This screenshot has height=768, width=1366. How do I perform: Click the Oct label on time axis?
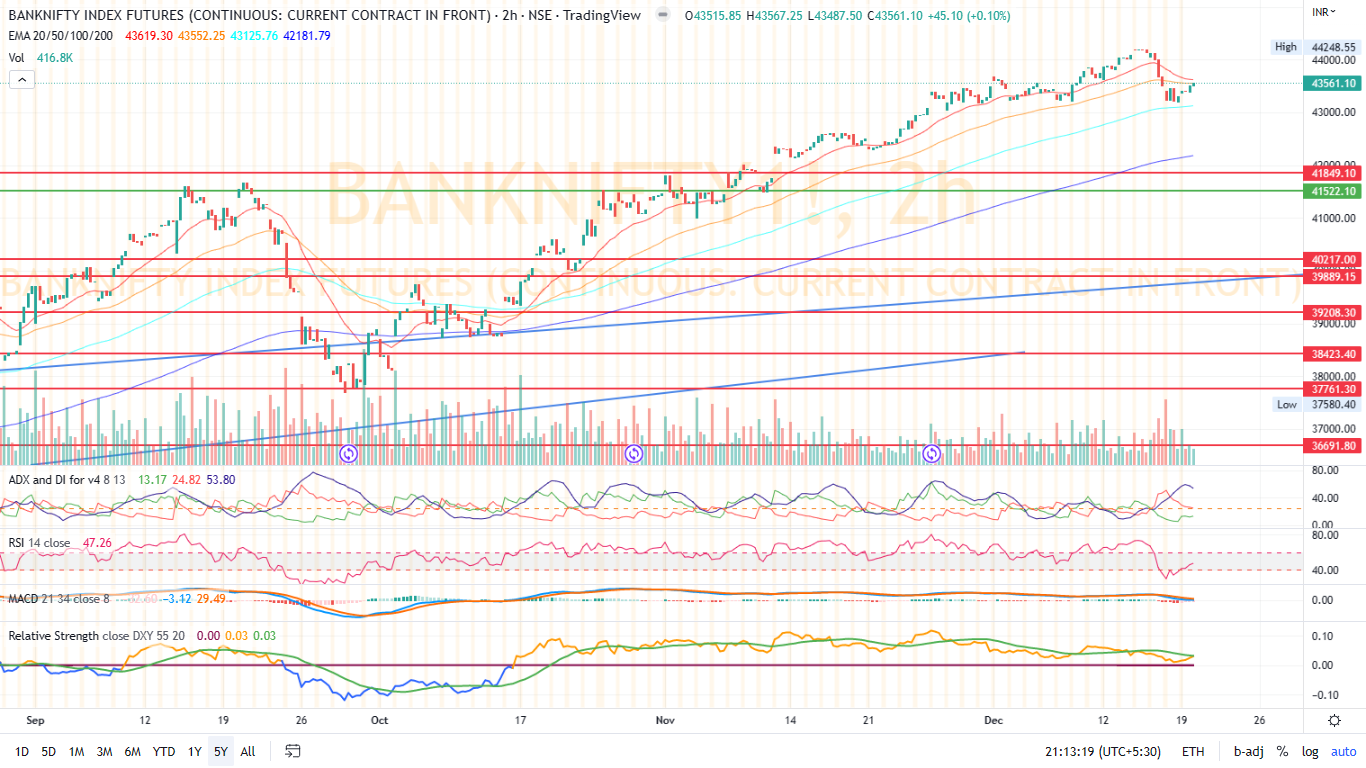tap(379, 720)
